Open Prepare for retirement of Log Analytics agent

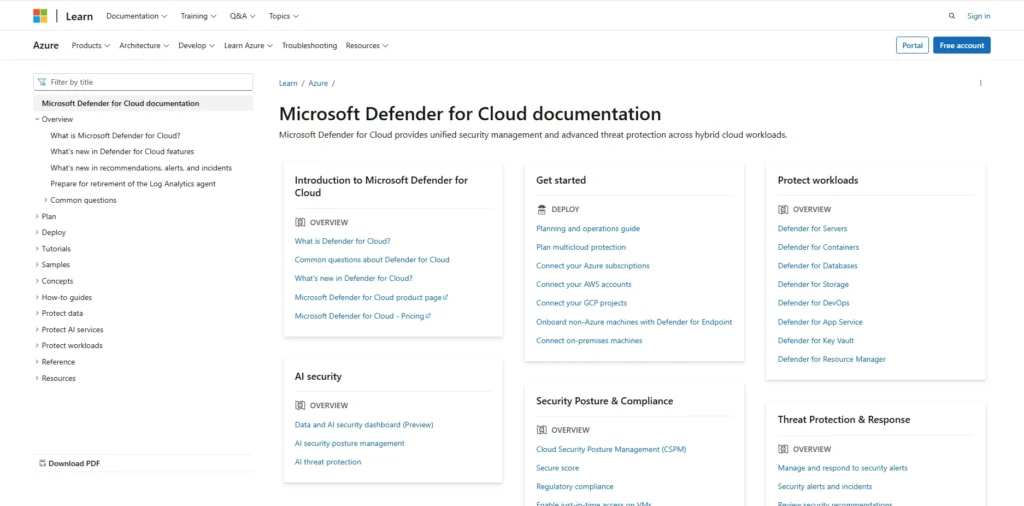pos(133,184)
